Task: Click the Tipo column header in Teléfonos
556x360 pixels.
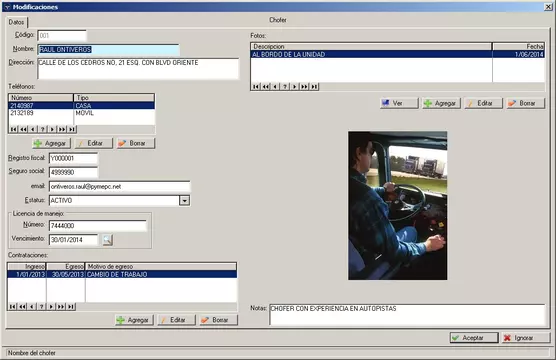Action: [x=114, y=98]
